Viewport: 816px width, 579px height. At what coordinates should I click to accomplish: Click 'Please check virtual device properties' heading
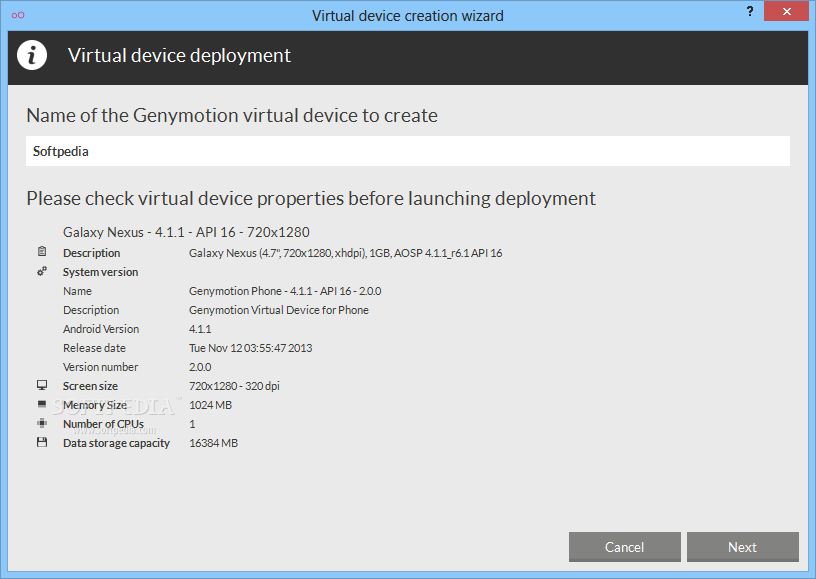[x=311, y=199]
